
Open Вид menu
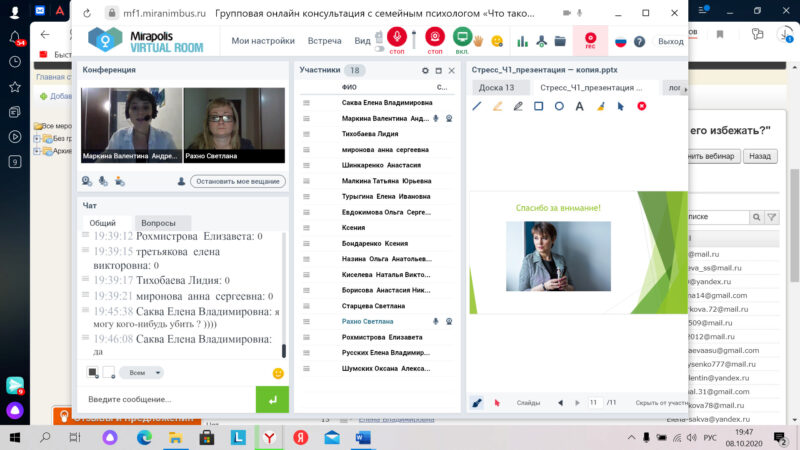coord(362,41)
